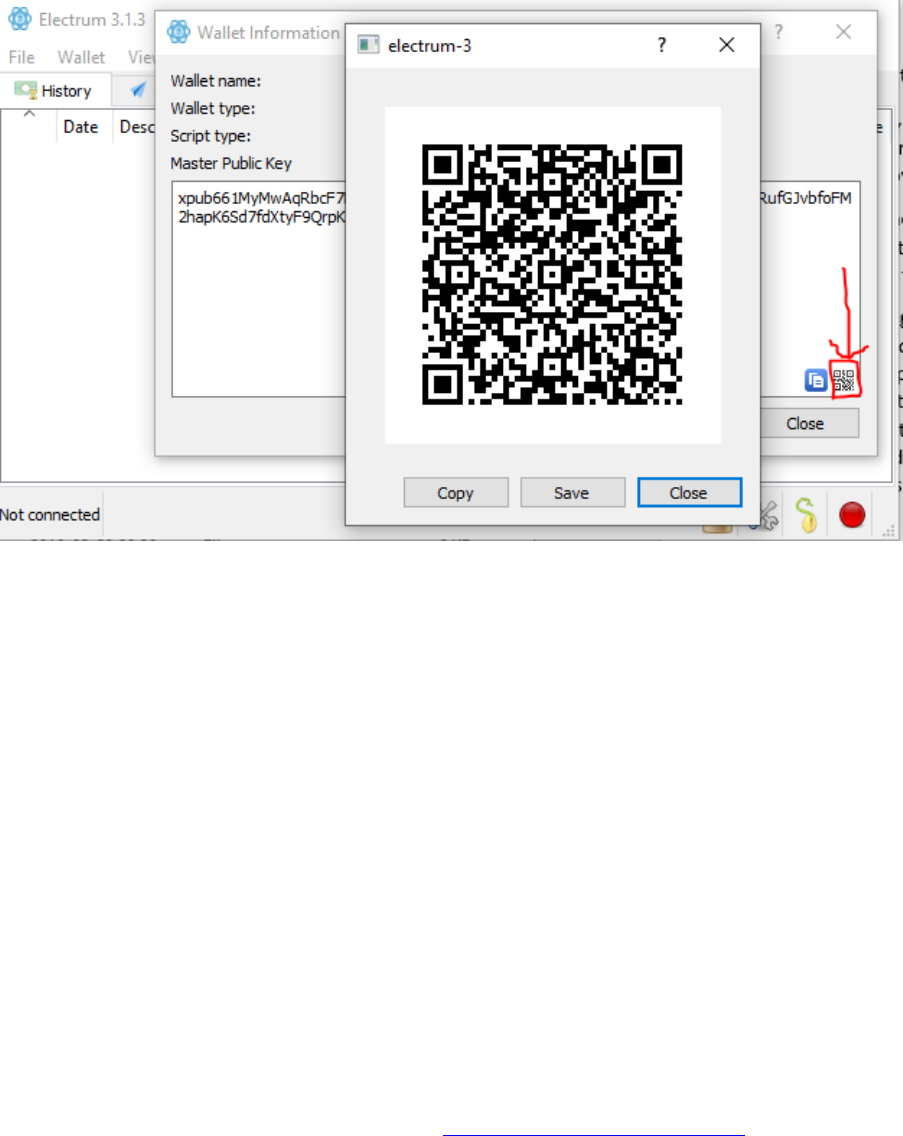The image size is (903, 1136).
Task: Click the QR code image
Action: click(x=552, y=275)
